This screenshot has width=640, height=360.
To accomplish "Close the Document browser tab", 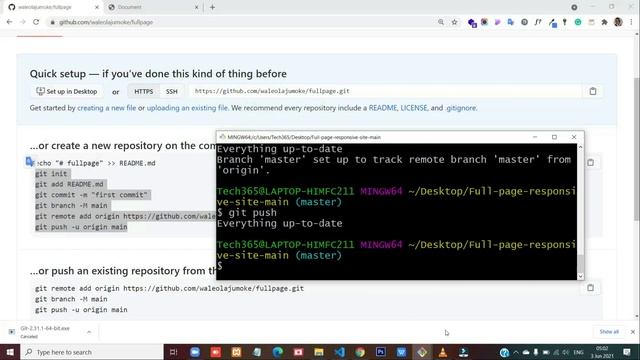I will (x=196, y=7).
